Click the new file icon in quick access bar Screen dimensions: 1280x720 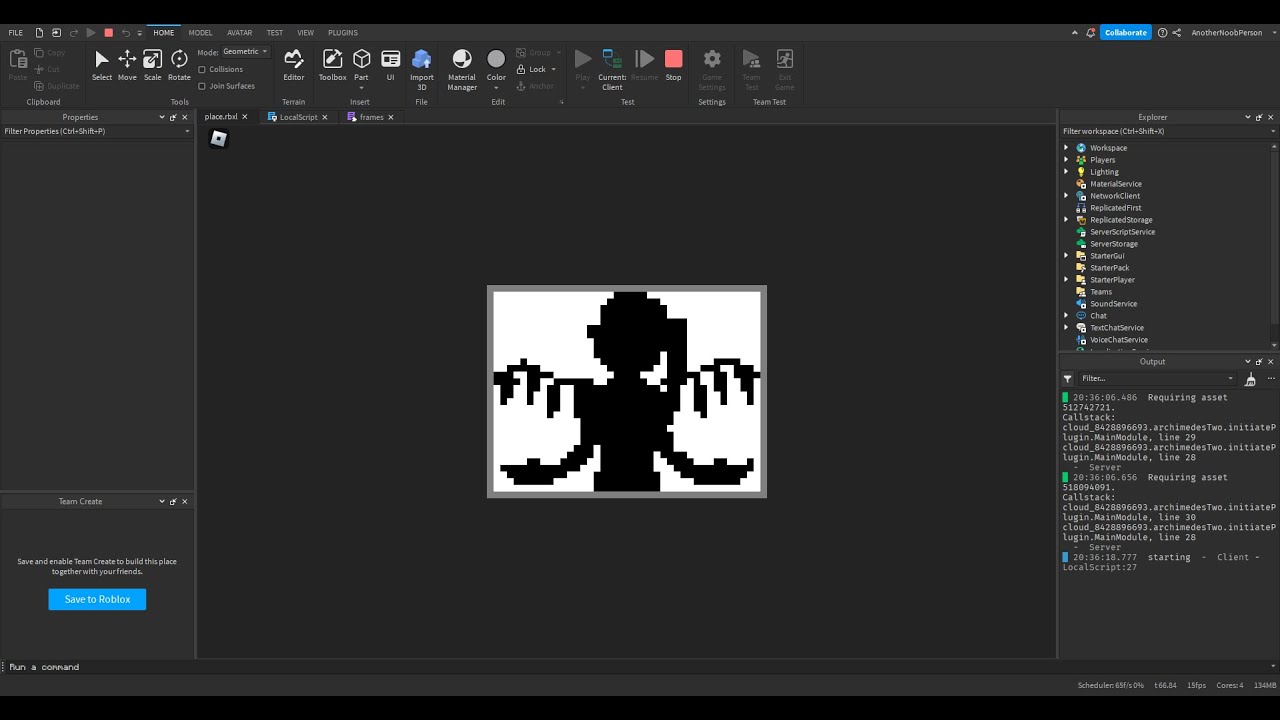[x=39, y=33]
